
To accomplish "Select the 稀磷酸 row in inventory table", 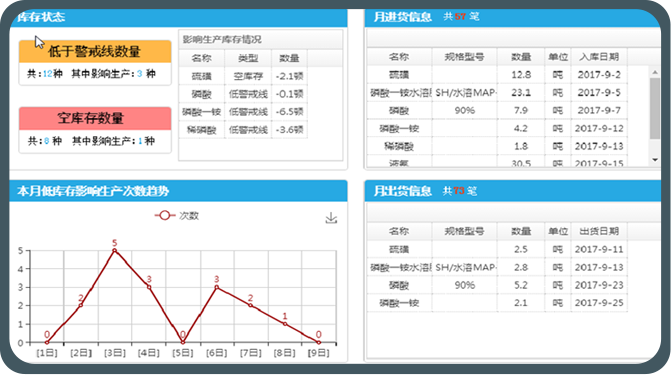I will 243,130.
